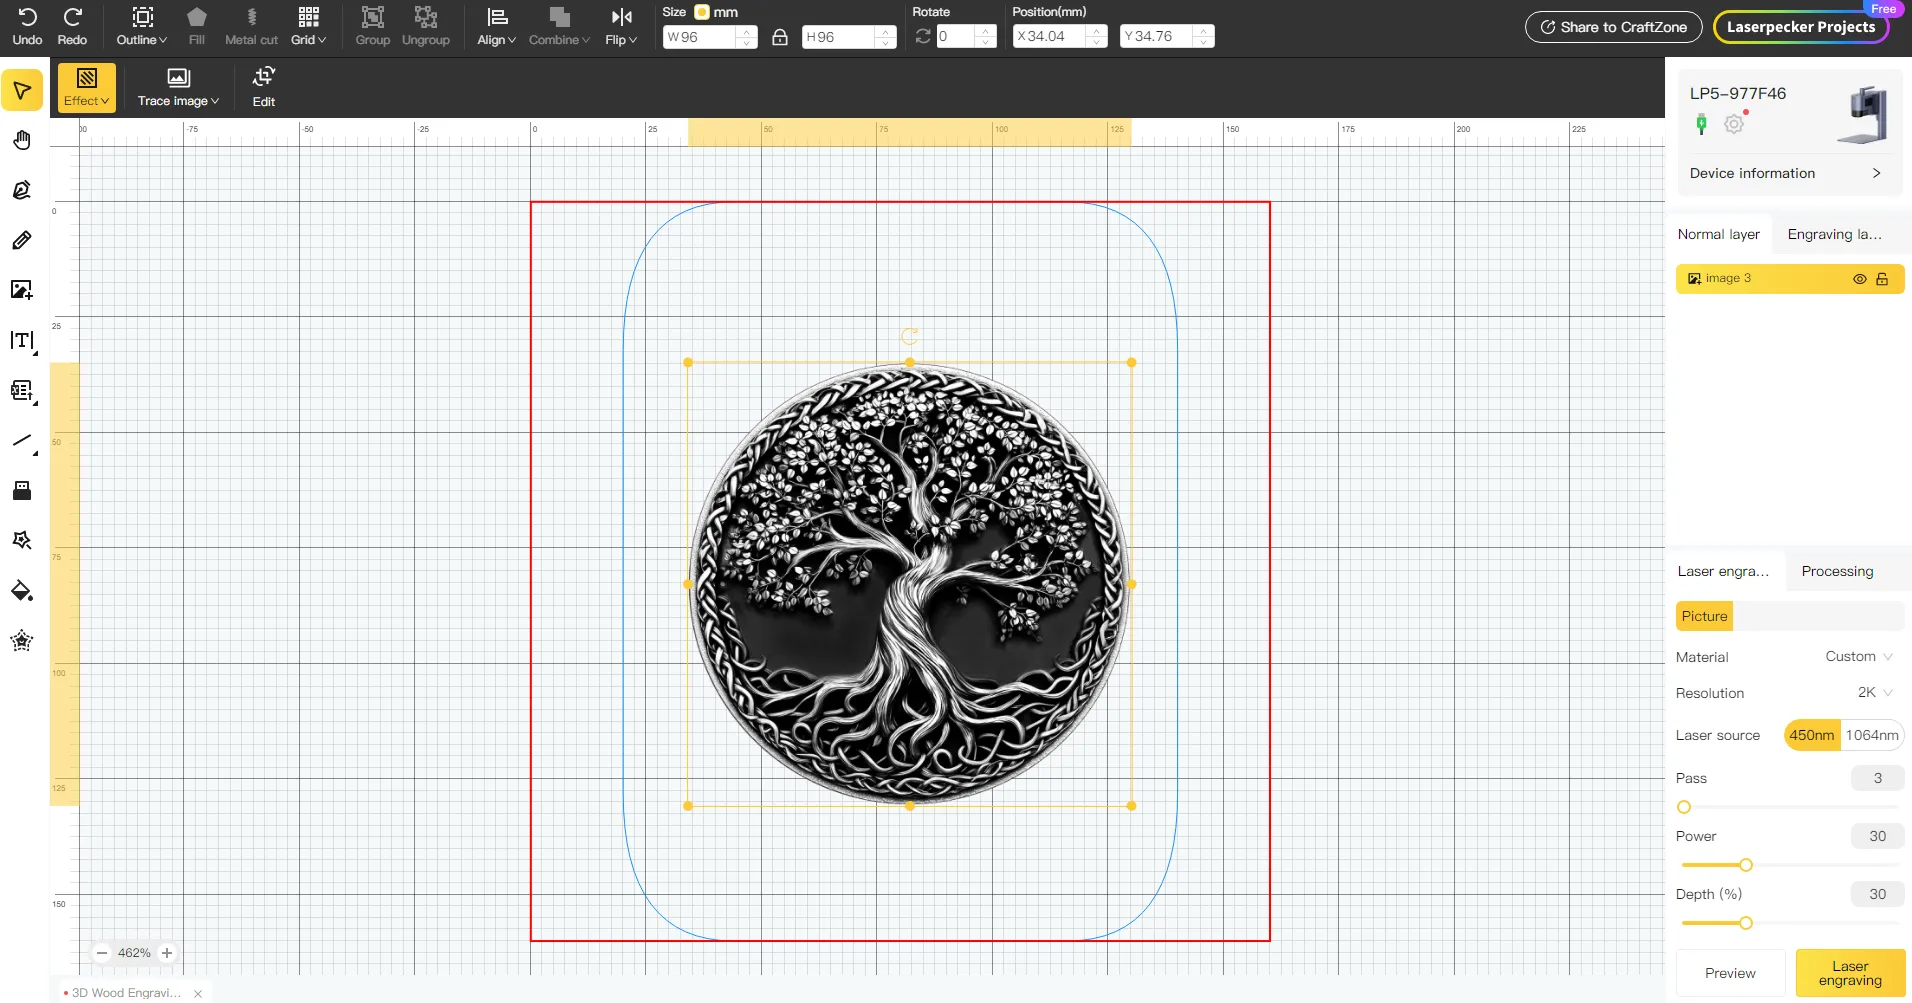The image size is (1912, 1003).
Task: Select the Pen path tool
Action: 22,190
